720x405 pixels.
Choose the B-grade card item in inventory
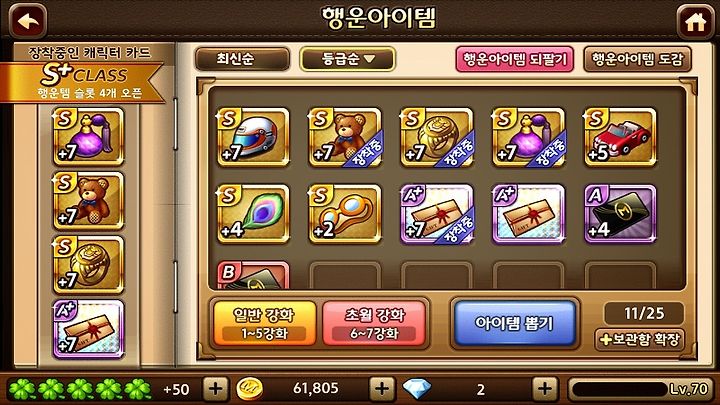(x=253, y=275)
